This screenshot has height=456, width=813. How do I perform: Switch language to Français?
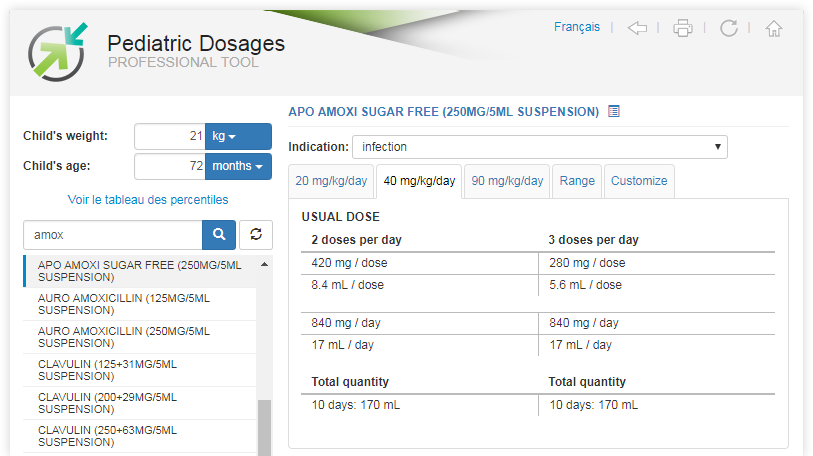[x=577, y=27]
